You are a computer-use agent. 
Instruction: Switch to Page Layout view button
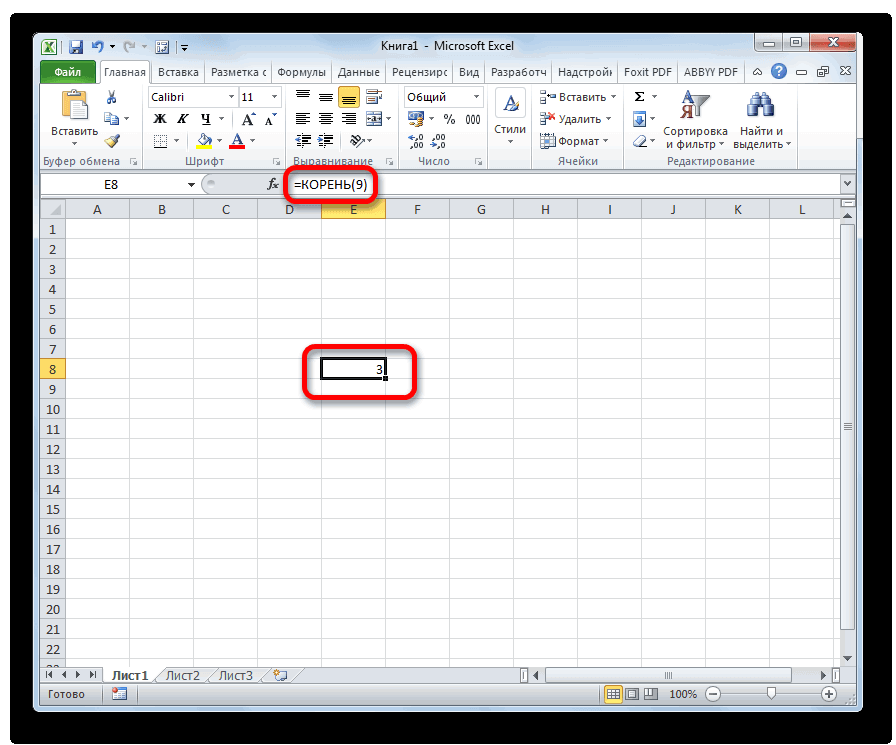tap(631, 694)
